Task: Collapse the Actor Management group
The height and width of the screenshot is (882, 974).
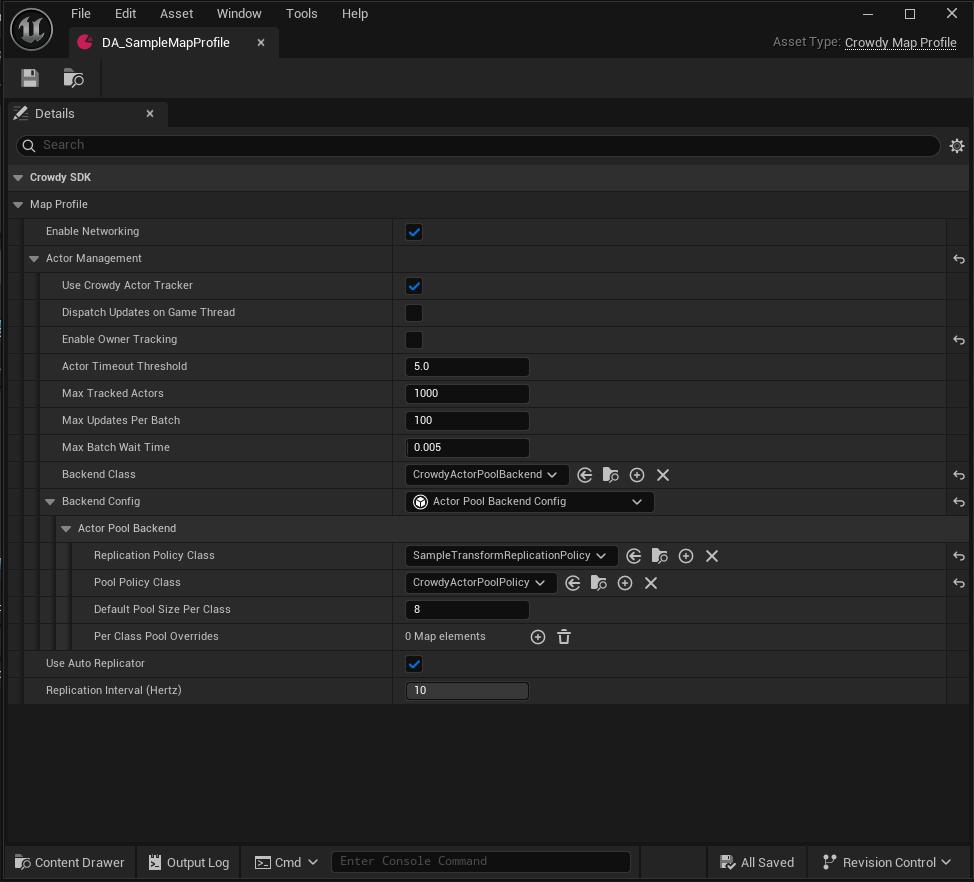Action: click(x=34, y=258)
